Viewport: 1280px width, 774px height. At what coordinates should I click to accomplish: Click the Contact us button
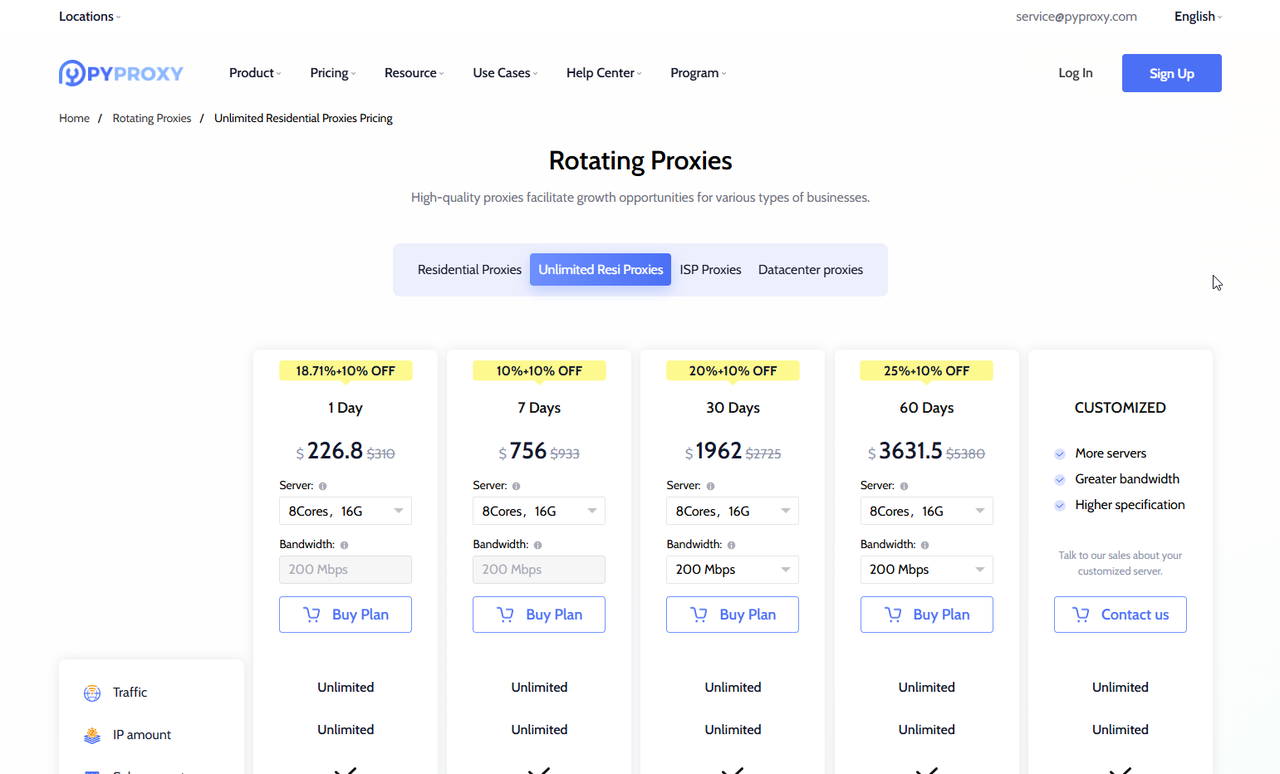pyautogui.click(x=1120, y=615)
